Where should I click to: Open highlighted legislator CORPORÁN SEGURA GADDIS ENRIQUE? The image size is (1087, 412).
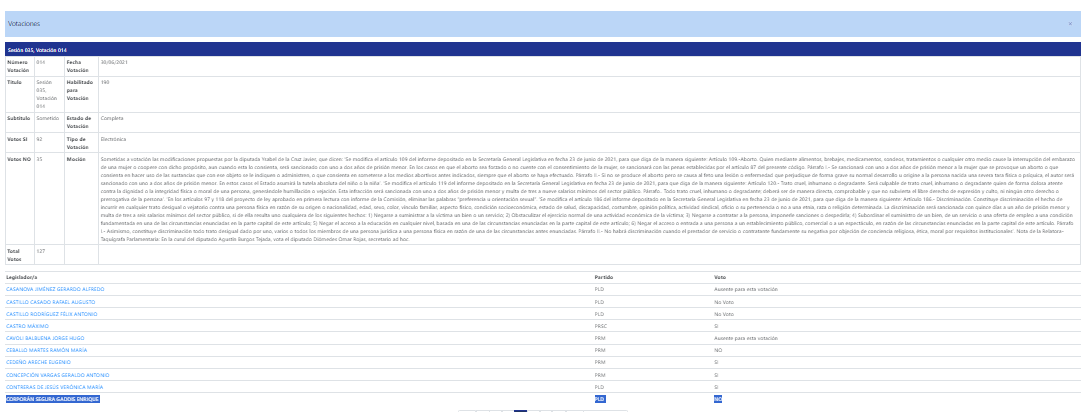point(53,399)
